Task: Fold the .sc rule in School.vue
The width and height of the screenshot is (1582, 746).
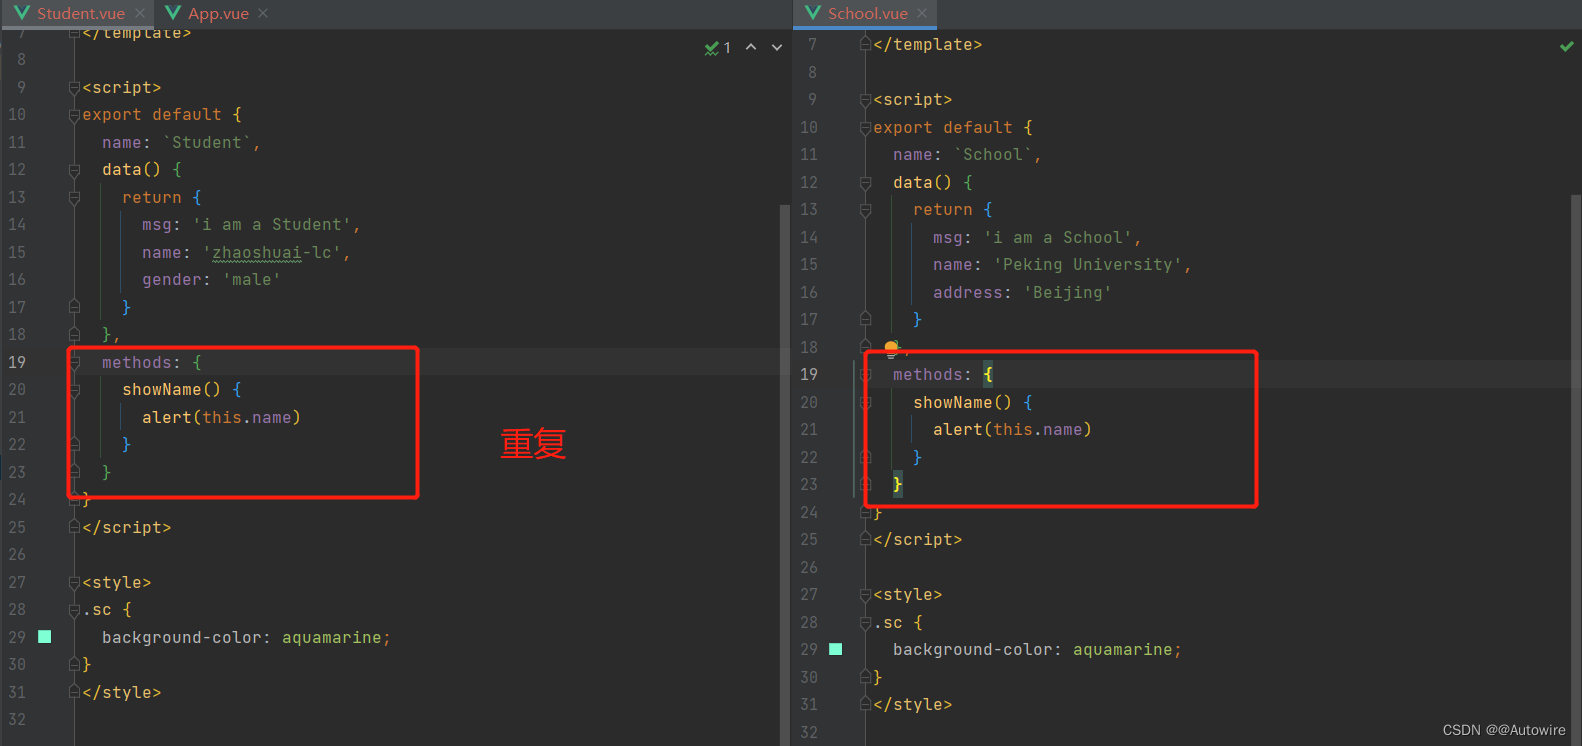Action: pyautogui.click(x=865, y=622)
